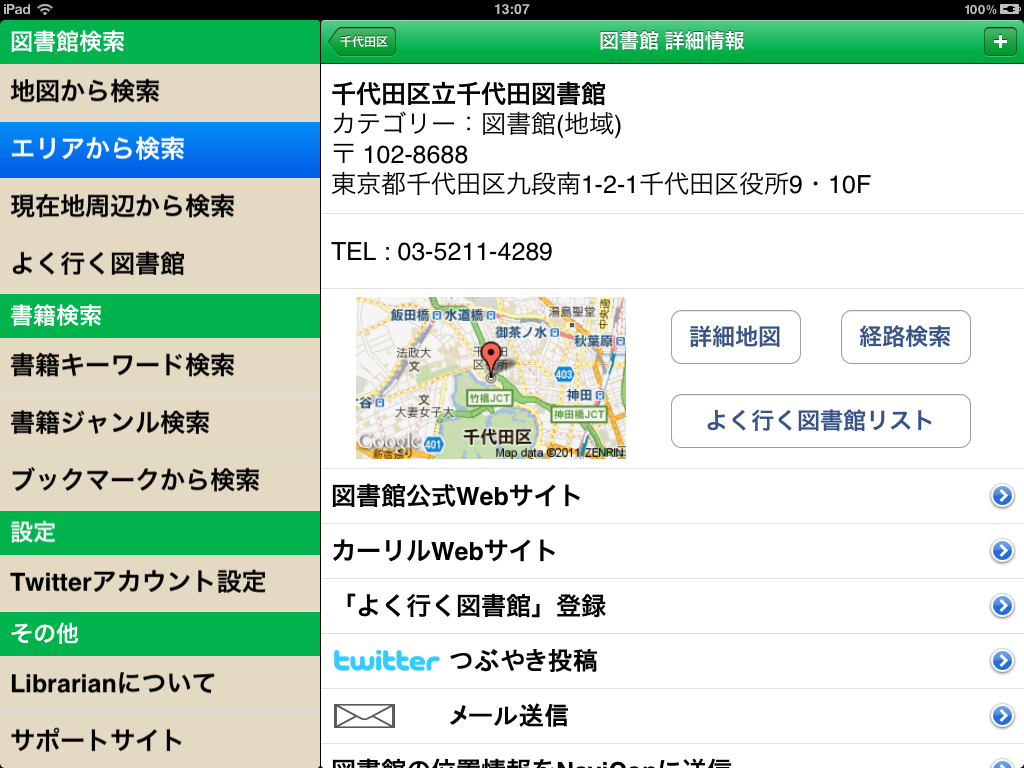The image size is (1024, 768).
Task: Open 現在地周辺から検索 option
Action: pos(160,207)
